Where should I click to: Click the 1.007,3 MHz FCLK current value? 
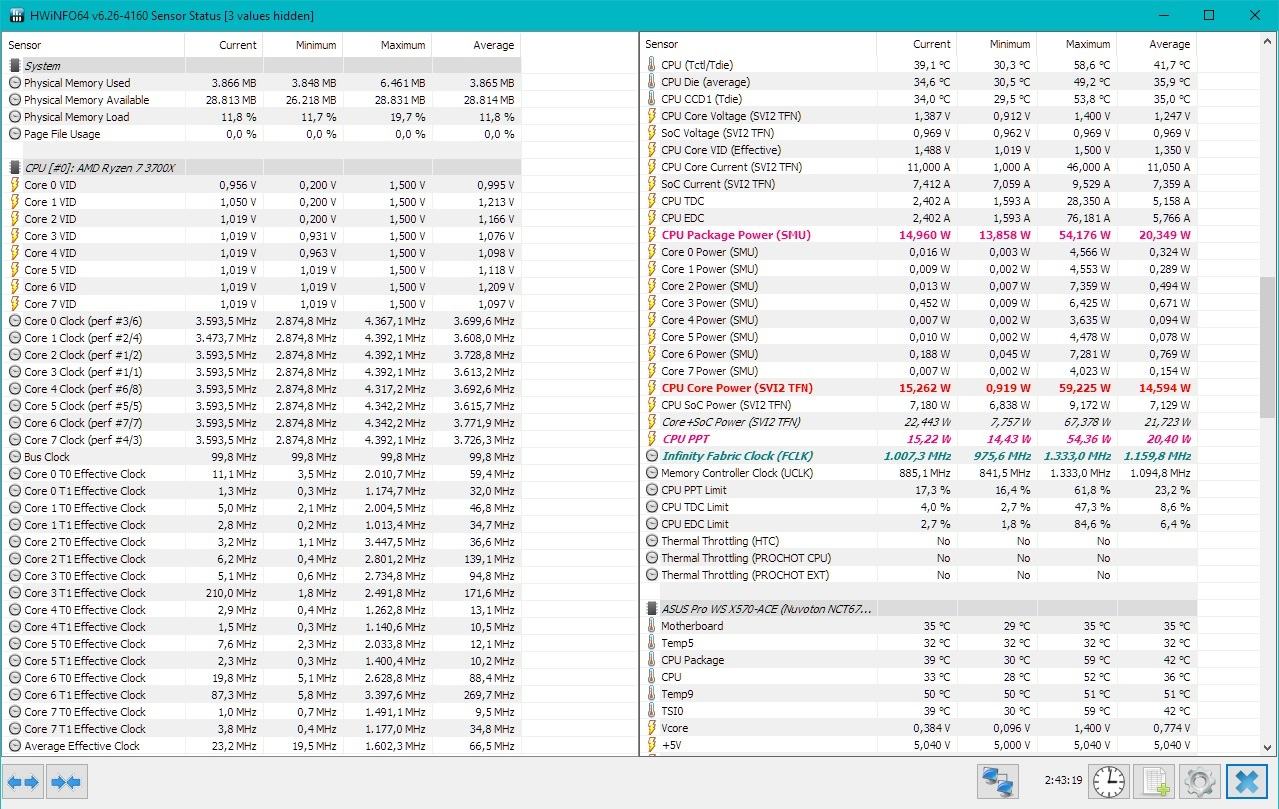(x=917, y=456)
